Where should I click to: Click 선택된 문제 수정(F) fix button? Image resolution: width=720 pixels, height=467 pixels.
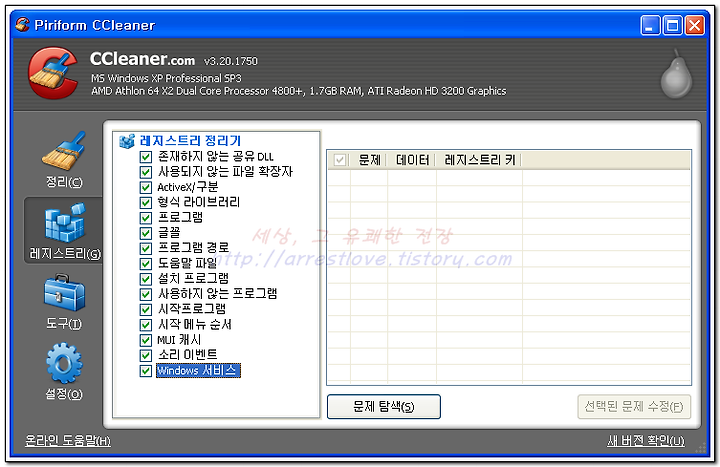pyautogui.click(x=634, y=406)
